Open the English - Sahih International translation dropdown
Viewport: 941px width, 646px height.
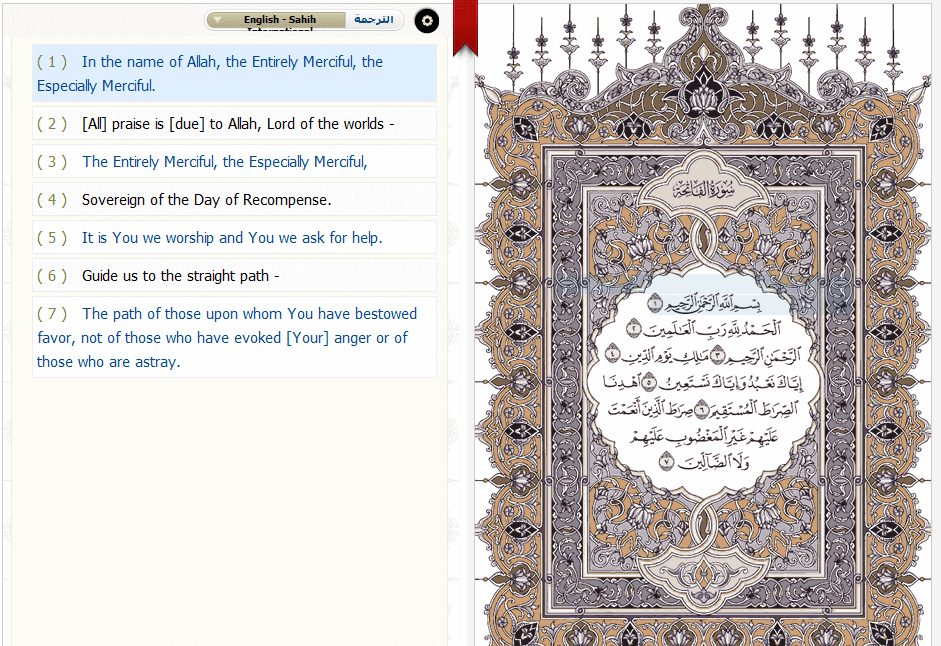(280, 20)
